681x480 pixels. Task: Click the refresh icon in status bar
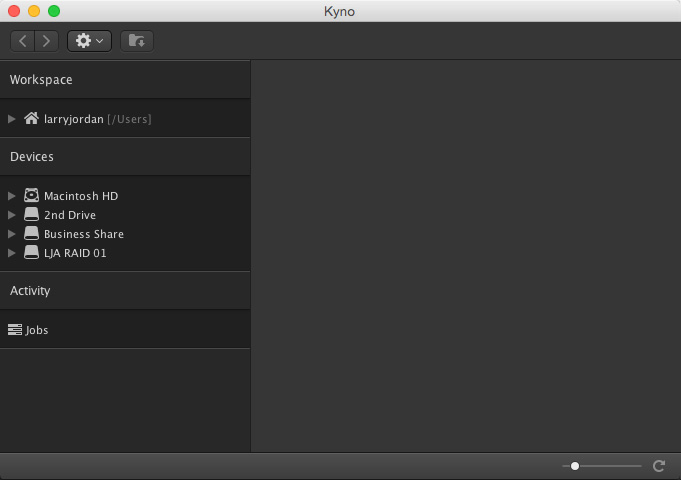click(x=659, y=466)
